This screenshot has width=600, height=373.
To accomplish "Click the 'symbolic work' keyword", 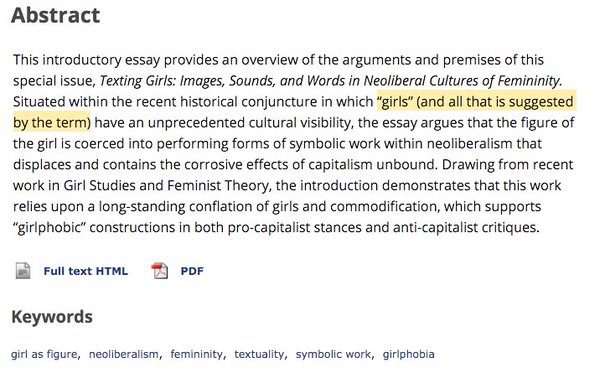I will click(333, 354).
